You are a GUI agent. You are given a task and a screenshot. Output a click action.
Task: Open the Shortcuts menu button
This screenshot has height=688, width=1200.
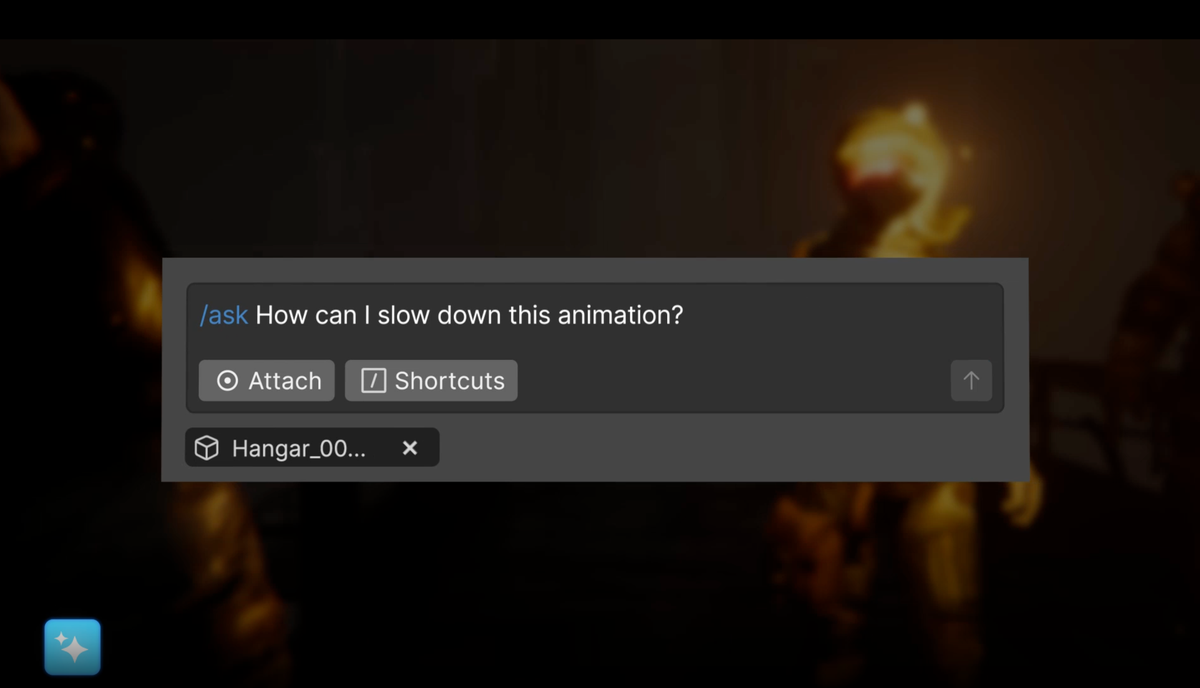click(431, 381)
